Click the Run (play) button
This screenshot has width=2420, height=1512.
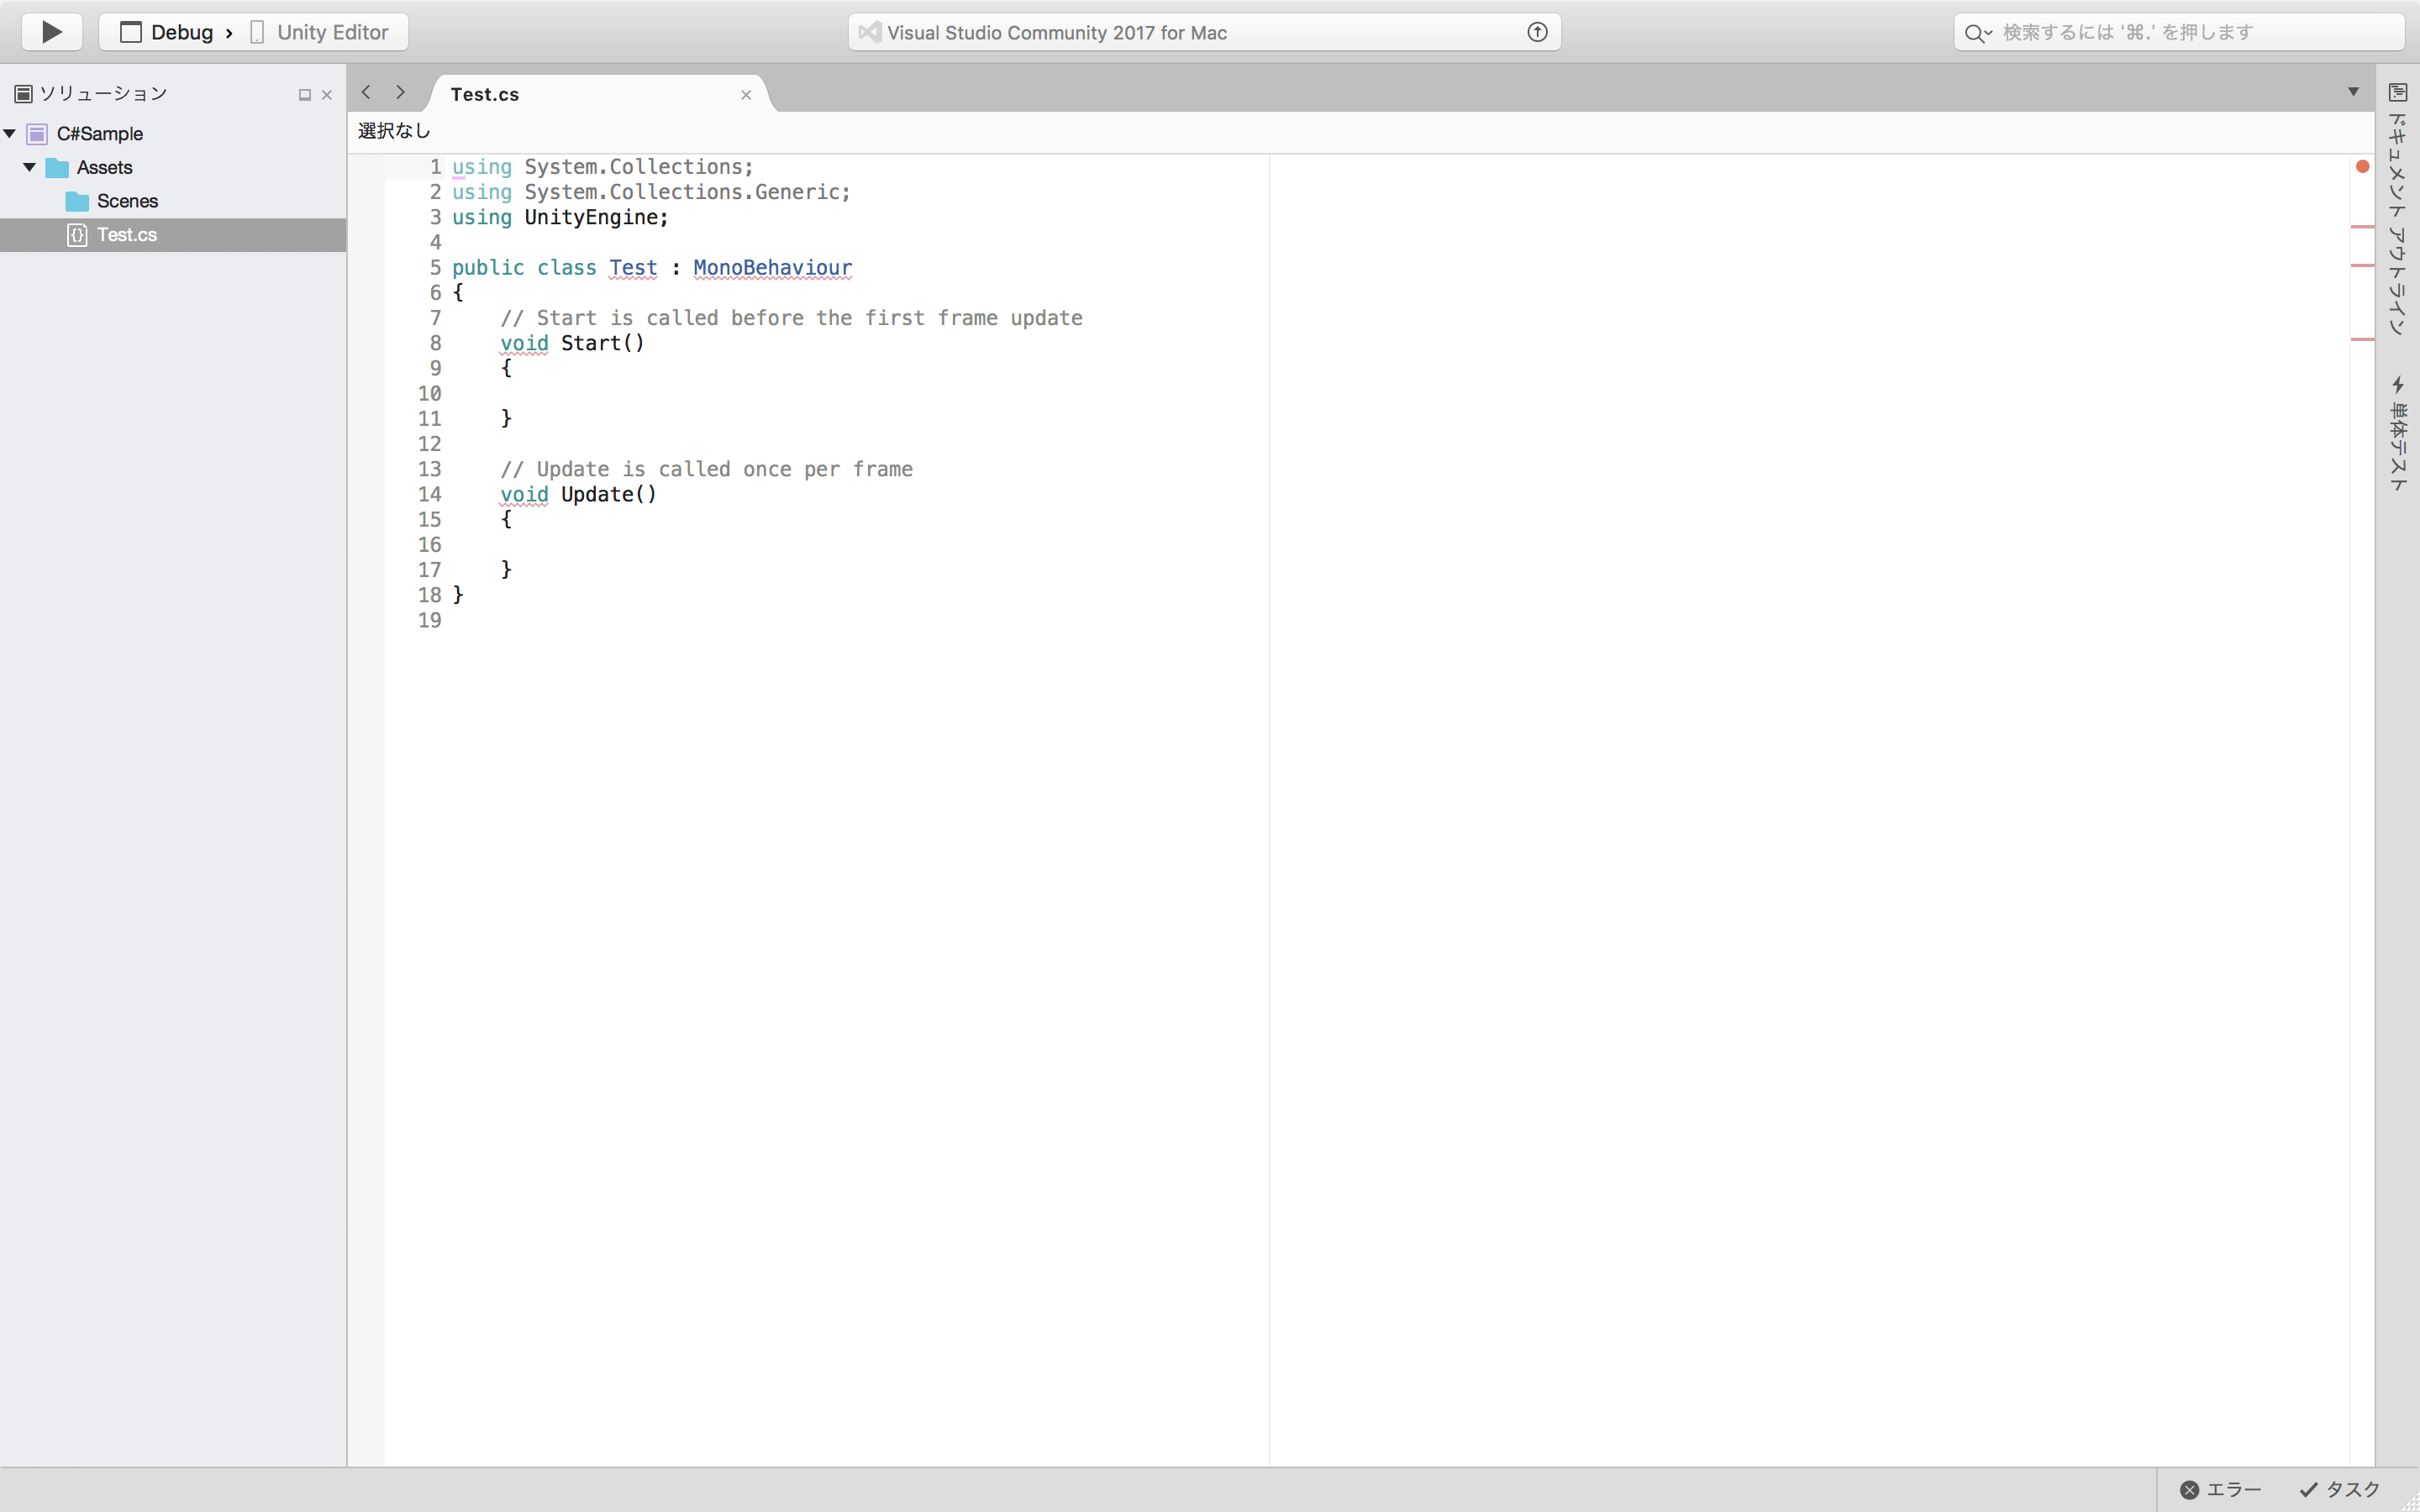click(x=51, y=31)
